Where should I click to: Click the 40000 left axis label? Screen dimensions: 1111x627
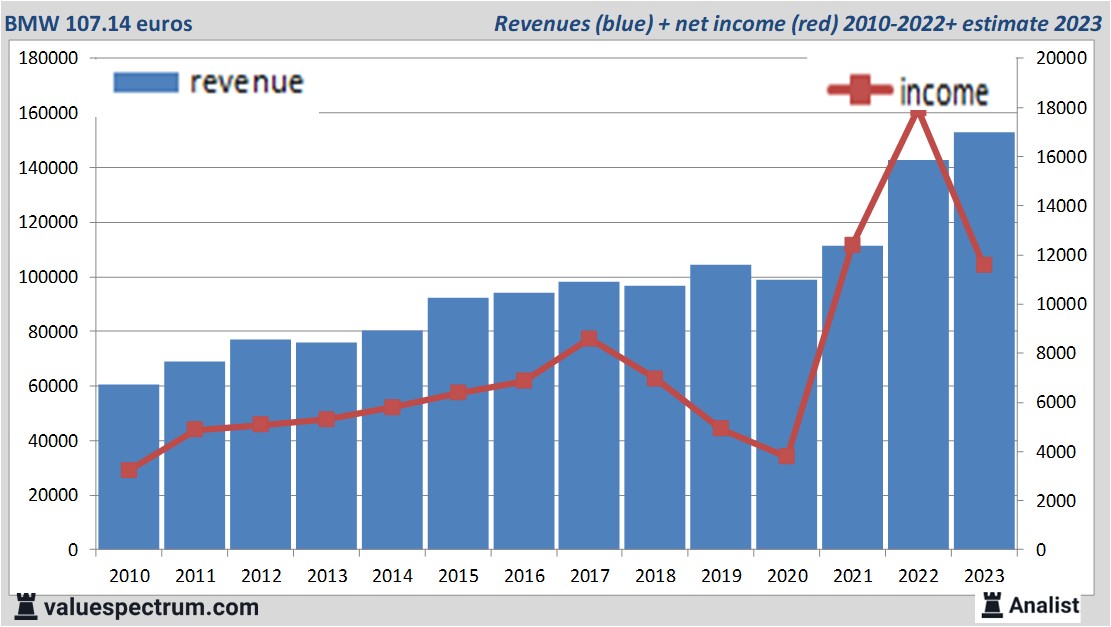tap(53, 441)
